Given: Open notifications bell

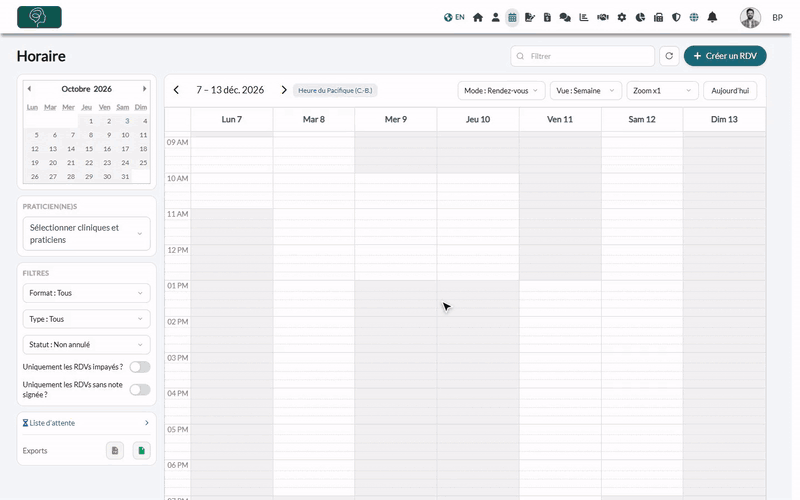Looking at the screenshot, I should point(712,17).
